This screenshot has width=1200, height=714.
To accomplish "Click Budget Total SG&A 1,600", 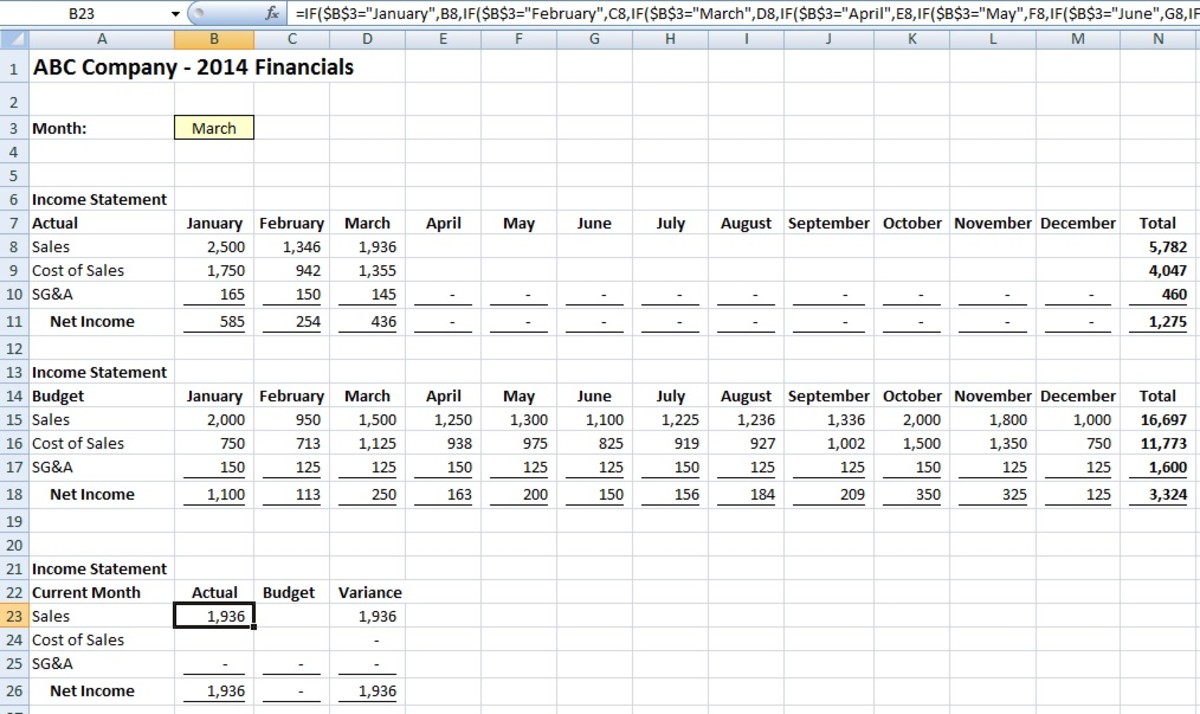I will [1168, 467].
